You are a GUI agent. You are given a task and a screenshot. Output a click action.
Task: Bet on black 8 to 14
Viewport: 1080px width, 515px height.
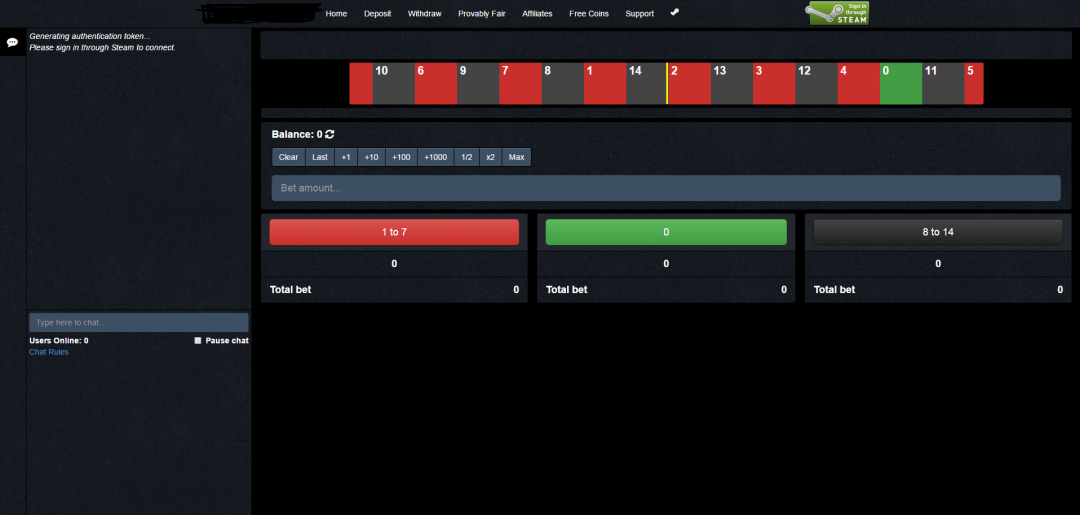937,232
